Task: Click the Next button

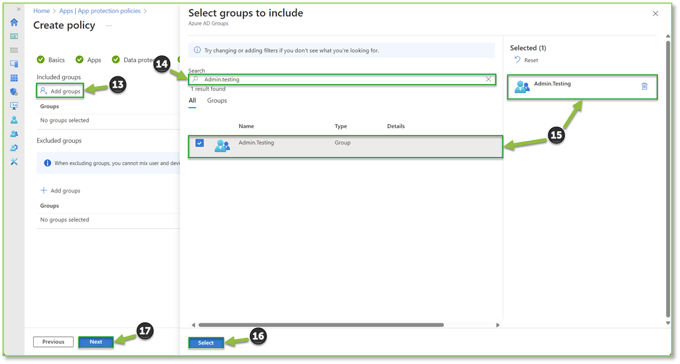Action: pyautogui.click(x=96, y=342)
